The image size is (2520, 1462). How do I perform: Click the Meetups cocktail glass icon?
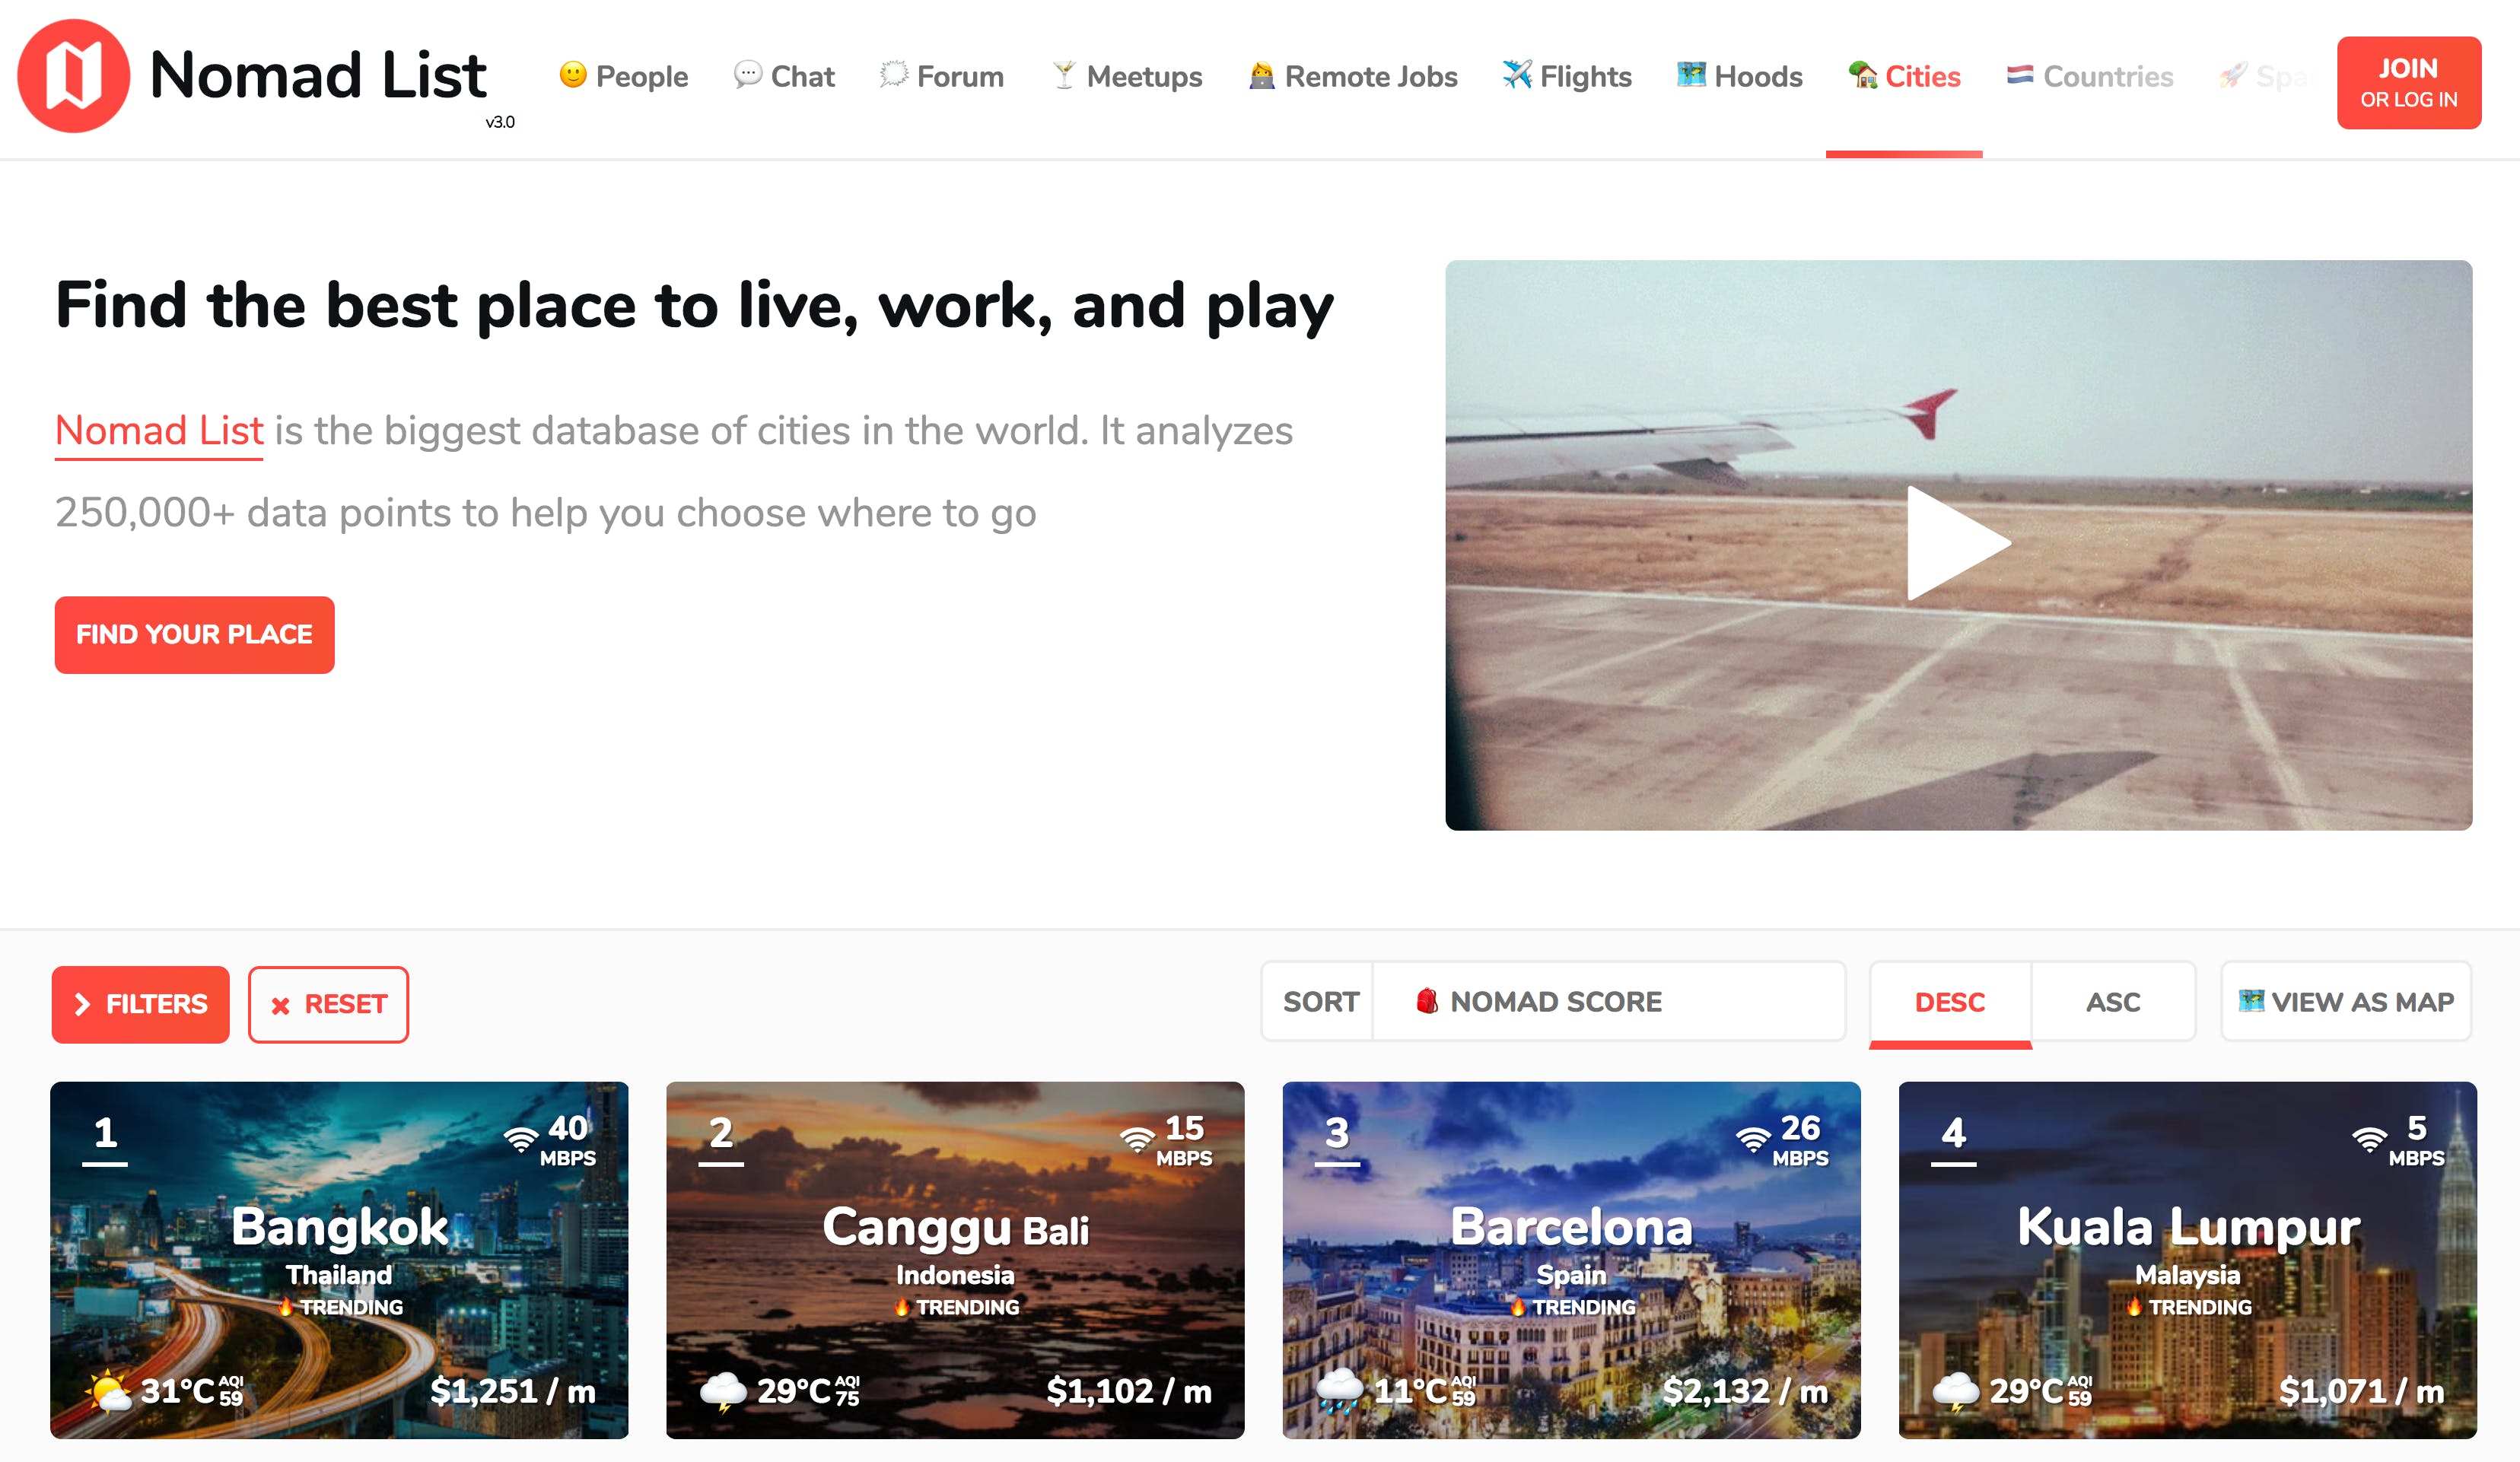point(1064,75)
